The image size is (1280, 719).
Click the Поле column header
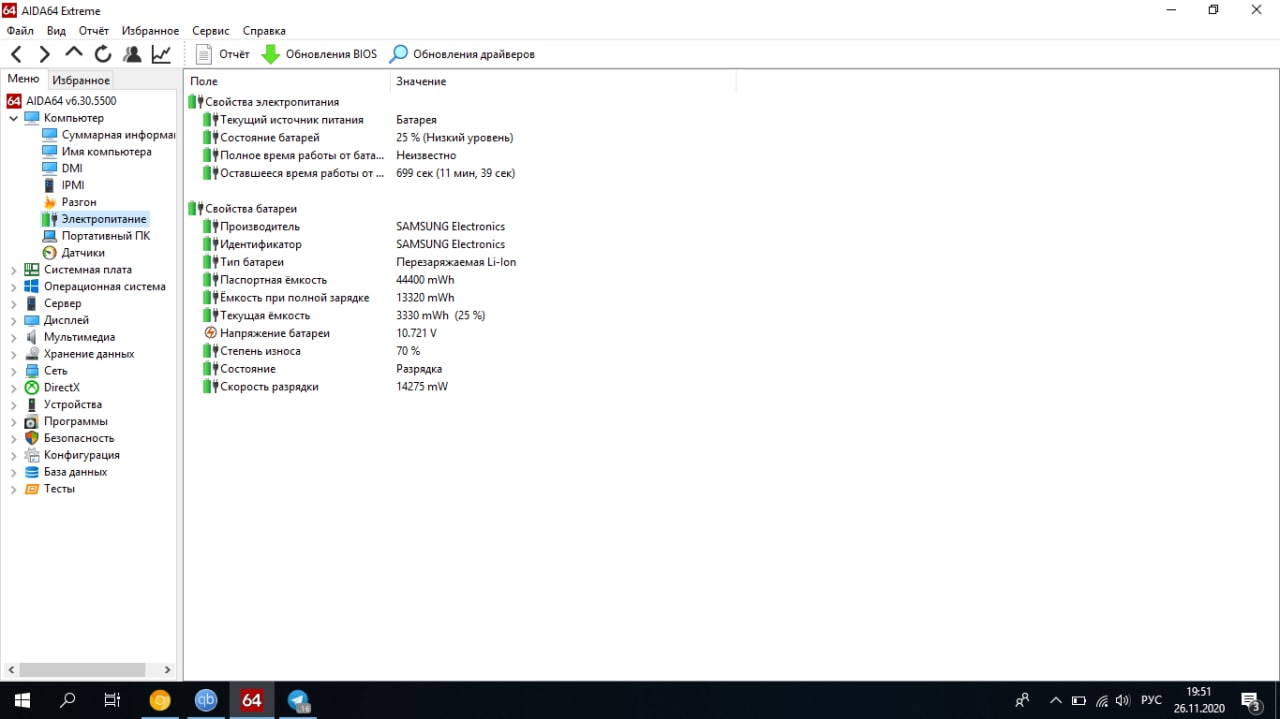click(287, 81)
